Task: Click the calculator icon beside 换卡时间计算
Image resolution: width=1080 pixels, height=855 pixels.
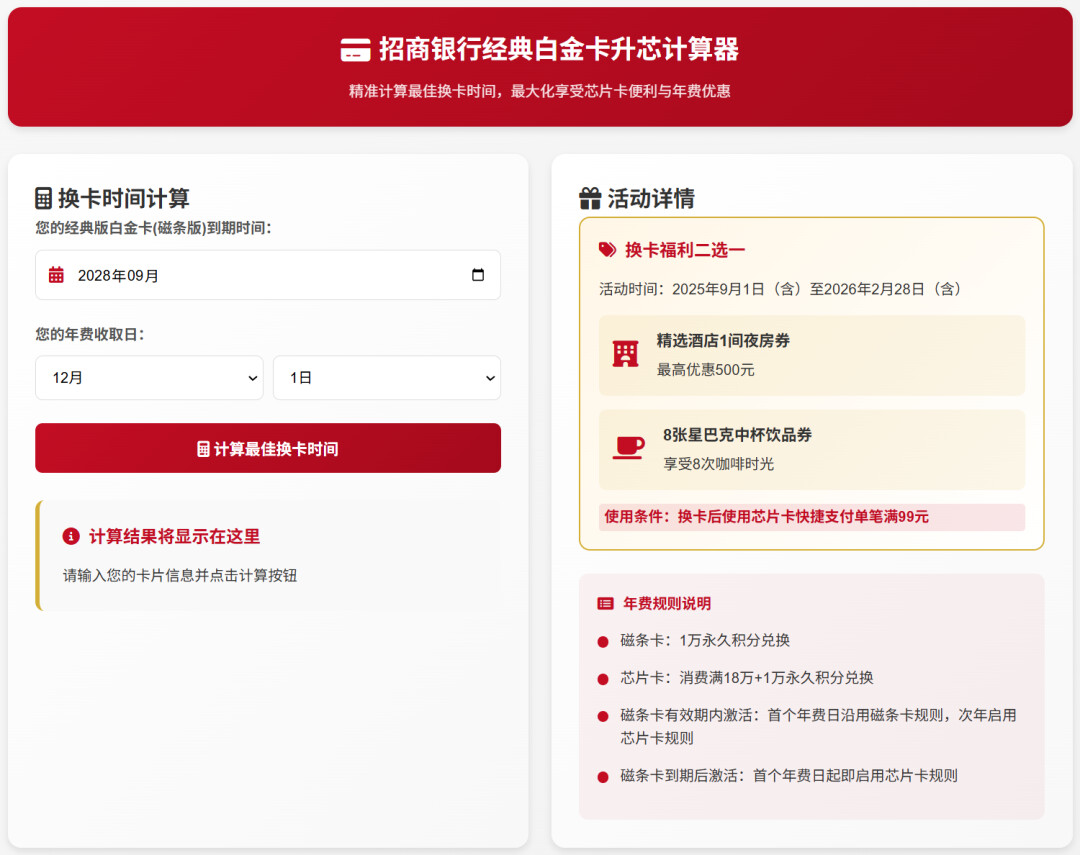Action: (44, 198)
